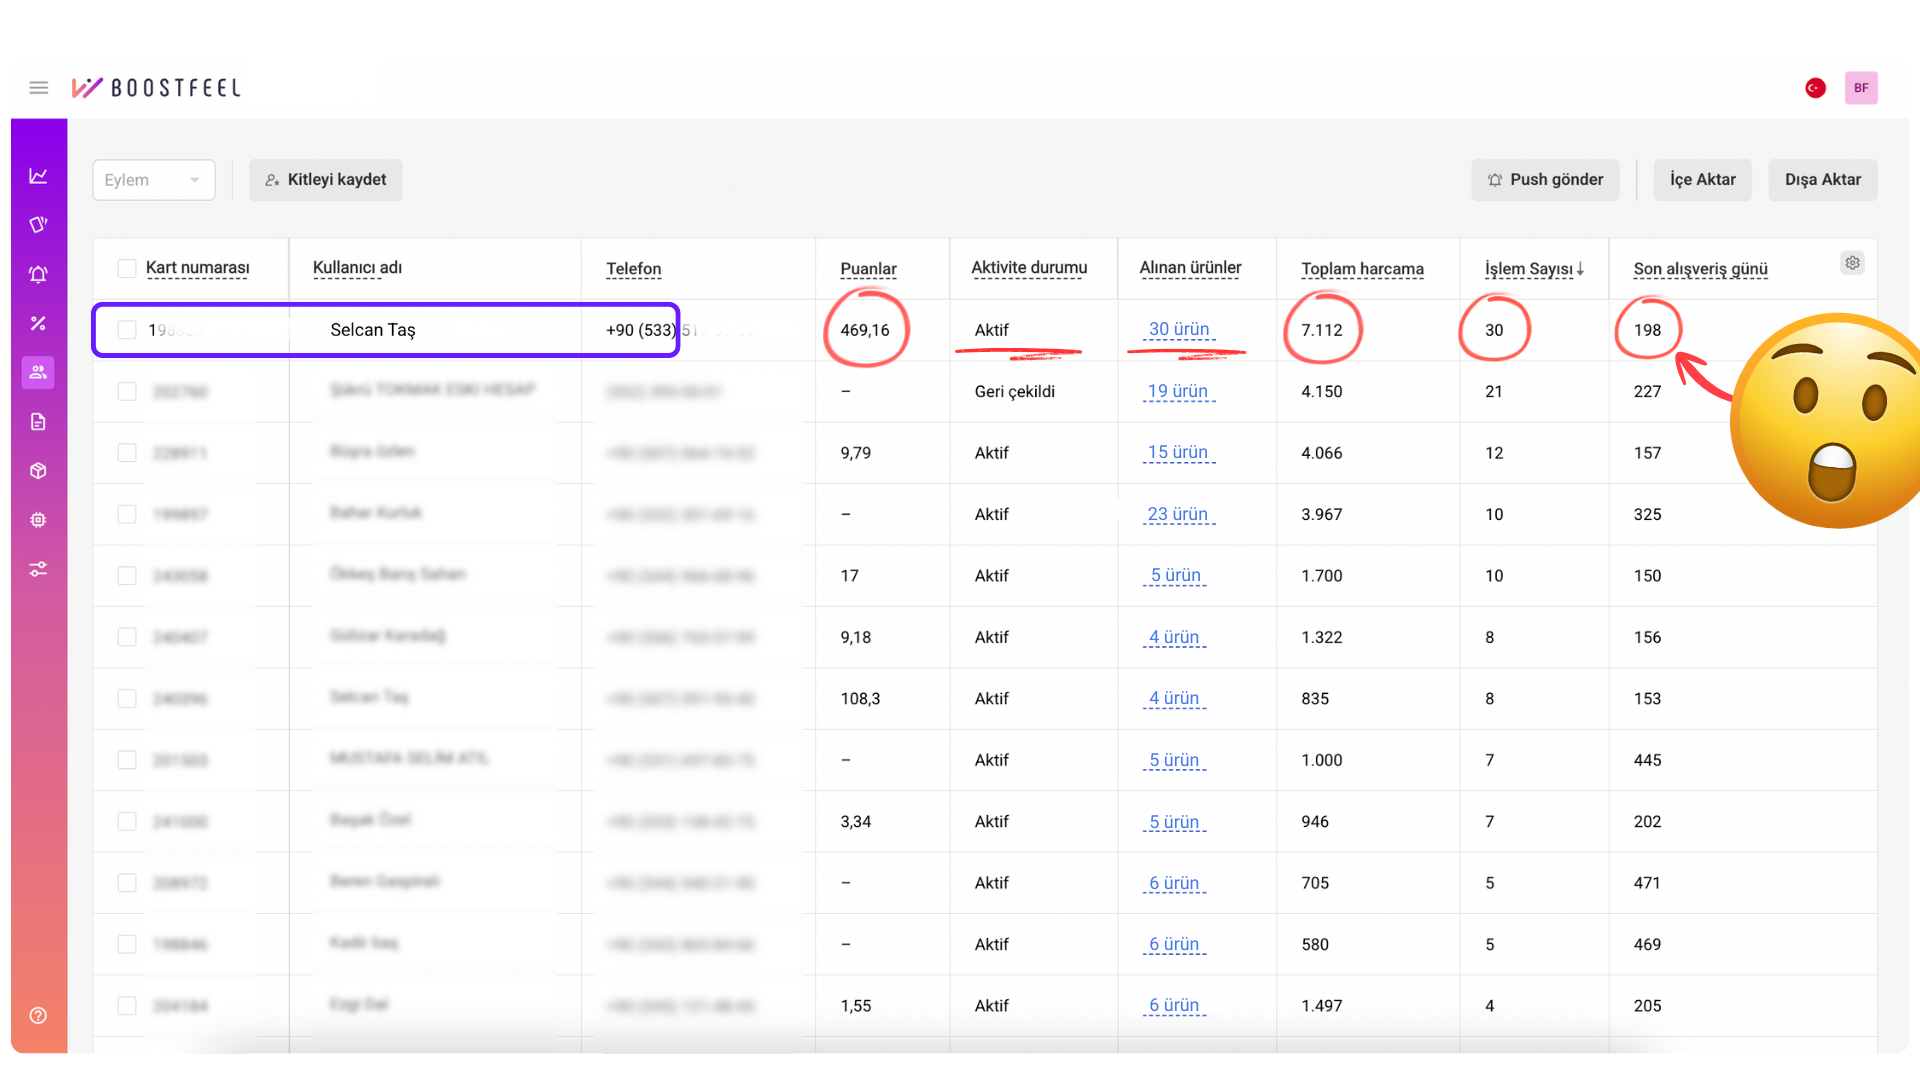
Task: Open table column settings gear
Action: [x=1852, y=263]
